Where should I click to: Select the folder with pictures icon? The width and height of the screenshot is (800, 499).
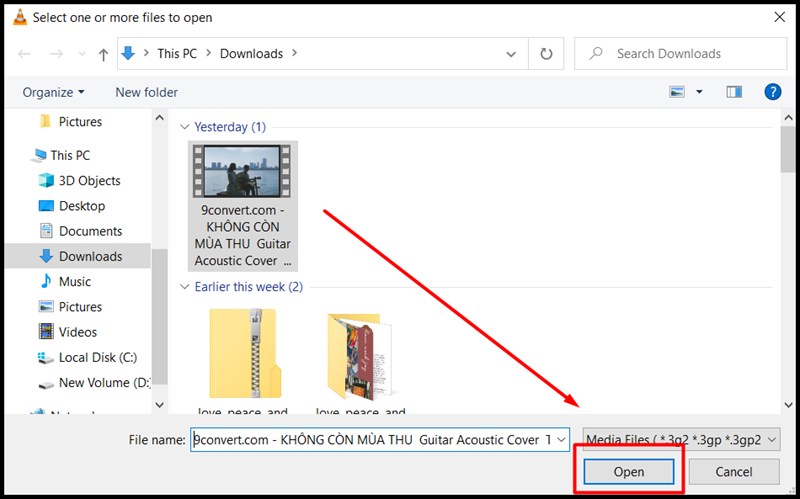[x=360, y=356]
